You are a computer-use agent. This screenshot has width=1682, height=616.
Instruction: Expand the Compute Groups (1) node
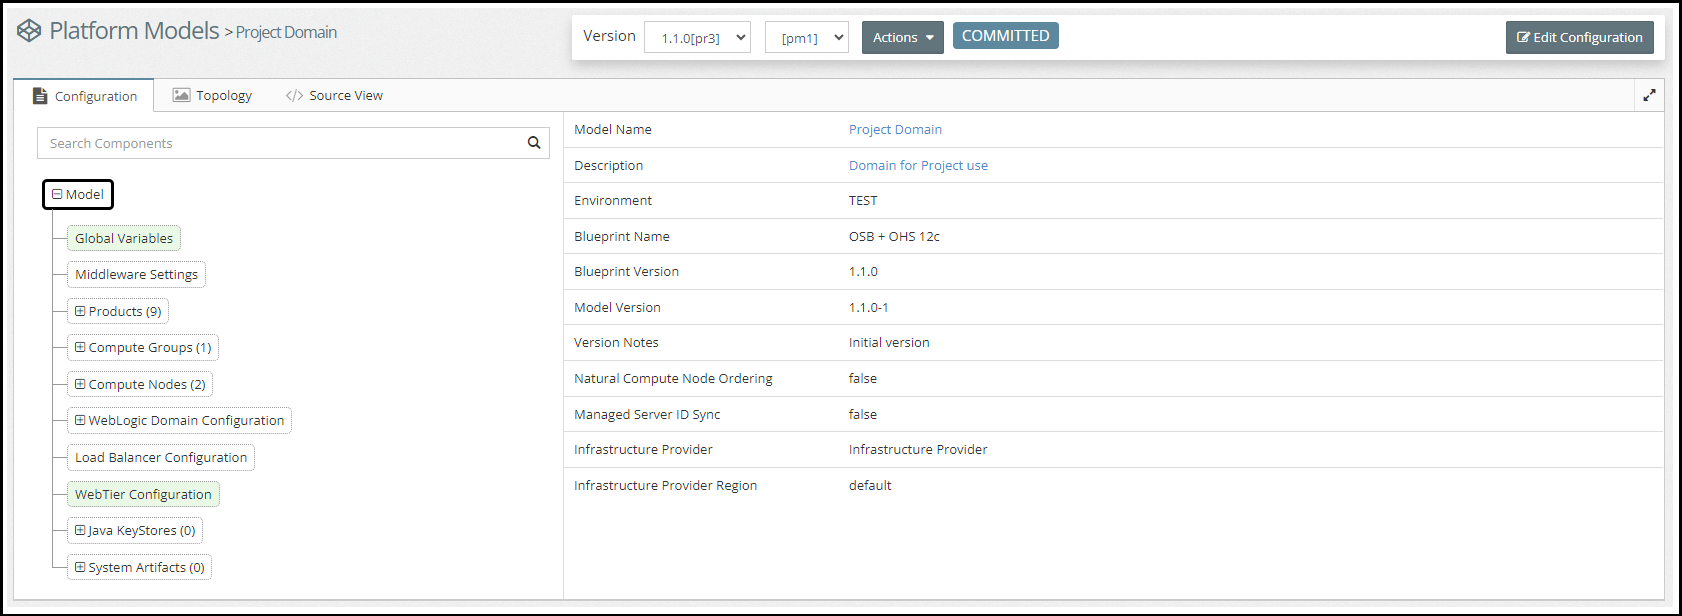point(80,347)
